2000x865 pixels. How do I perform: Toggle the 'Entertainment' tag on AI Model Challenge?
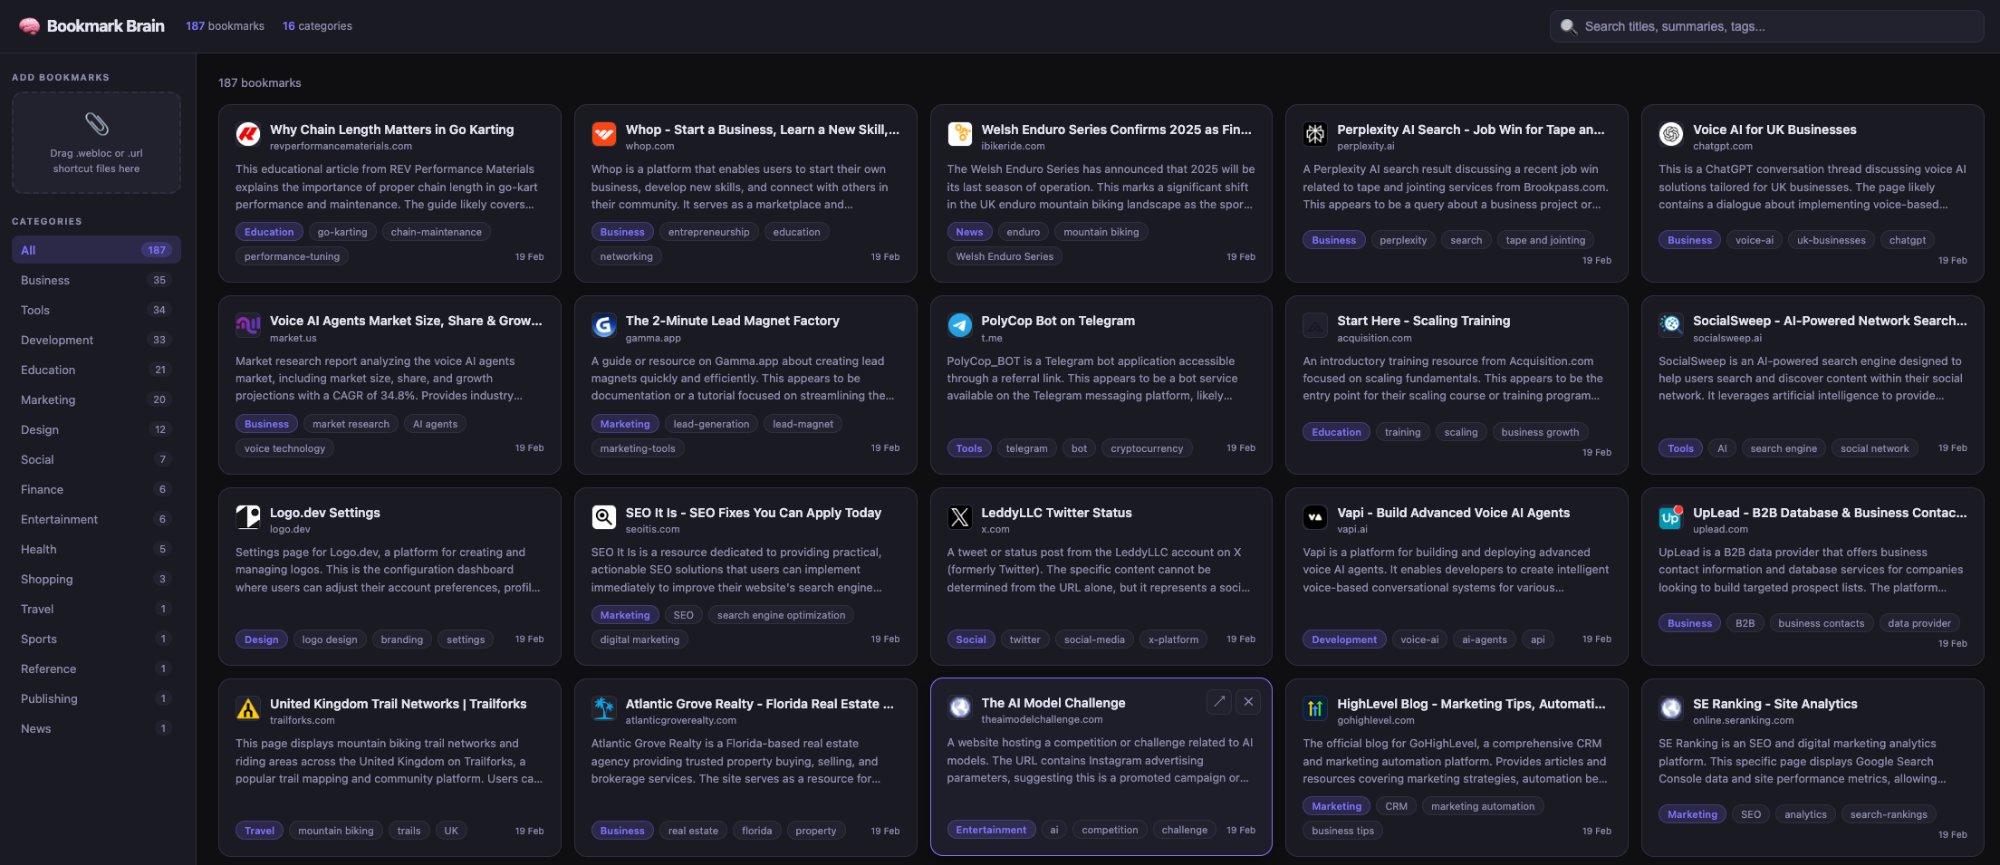point(991,829)
